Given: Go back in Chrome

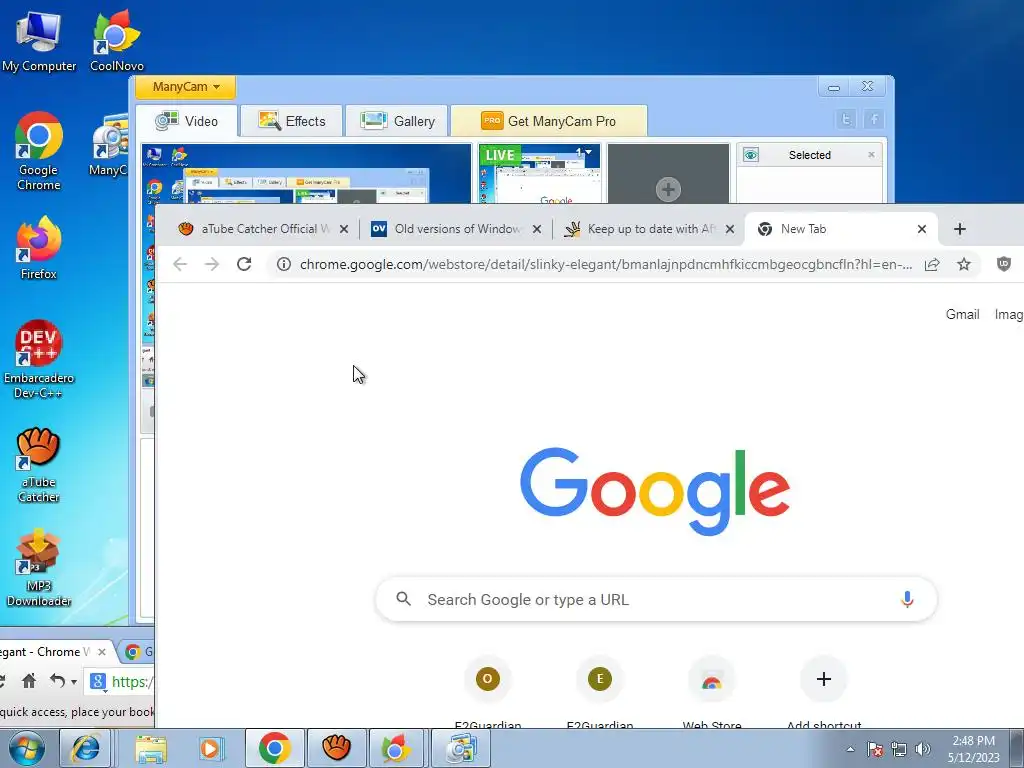Looking at the screenshot, I should pyautogui.click(x=180, y=264).
